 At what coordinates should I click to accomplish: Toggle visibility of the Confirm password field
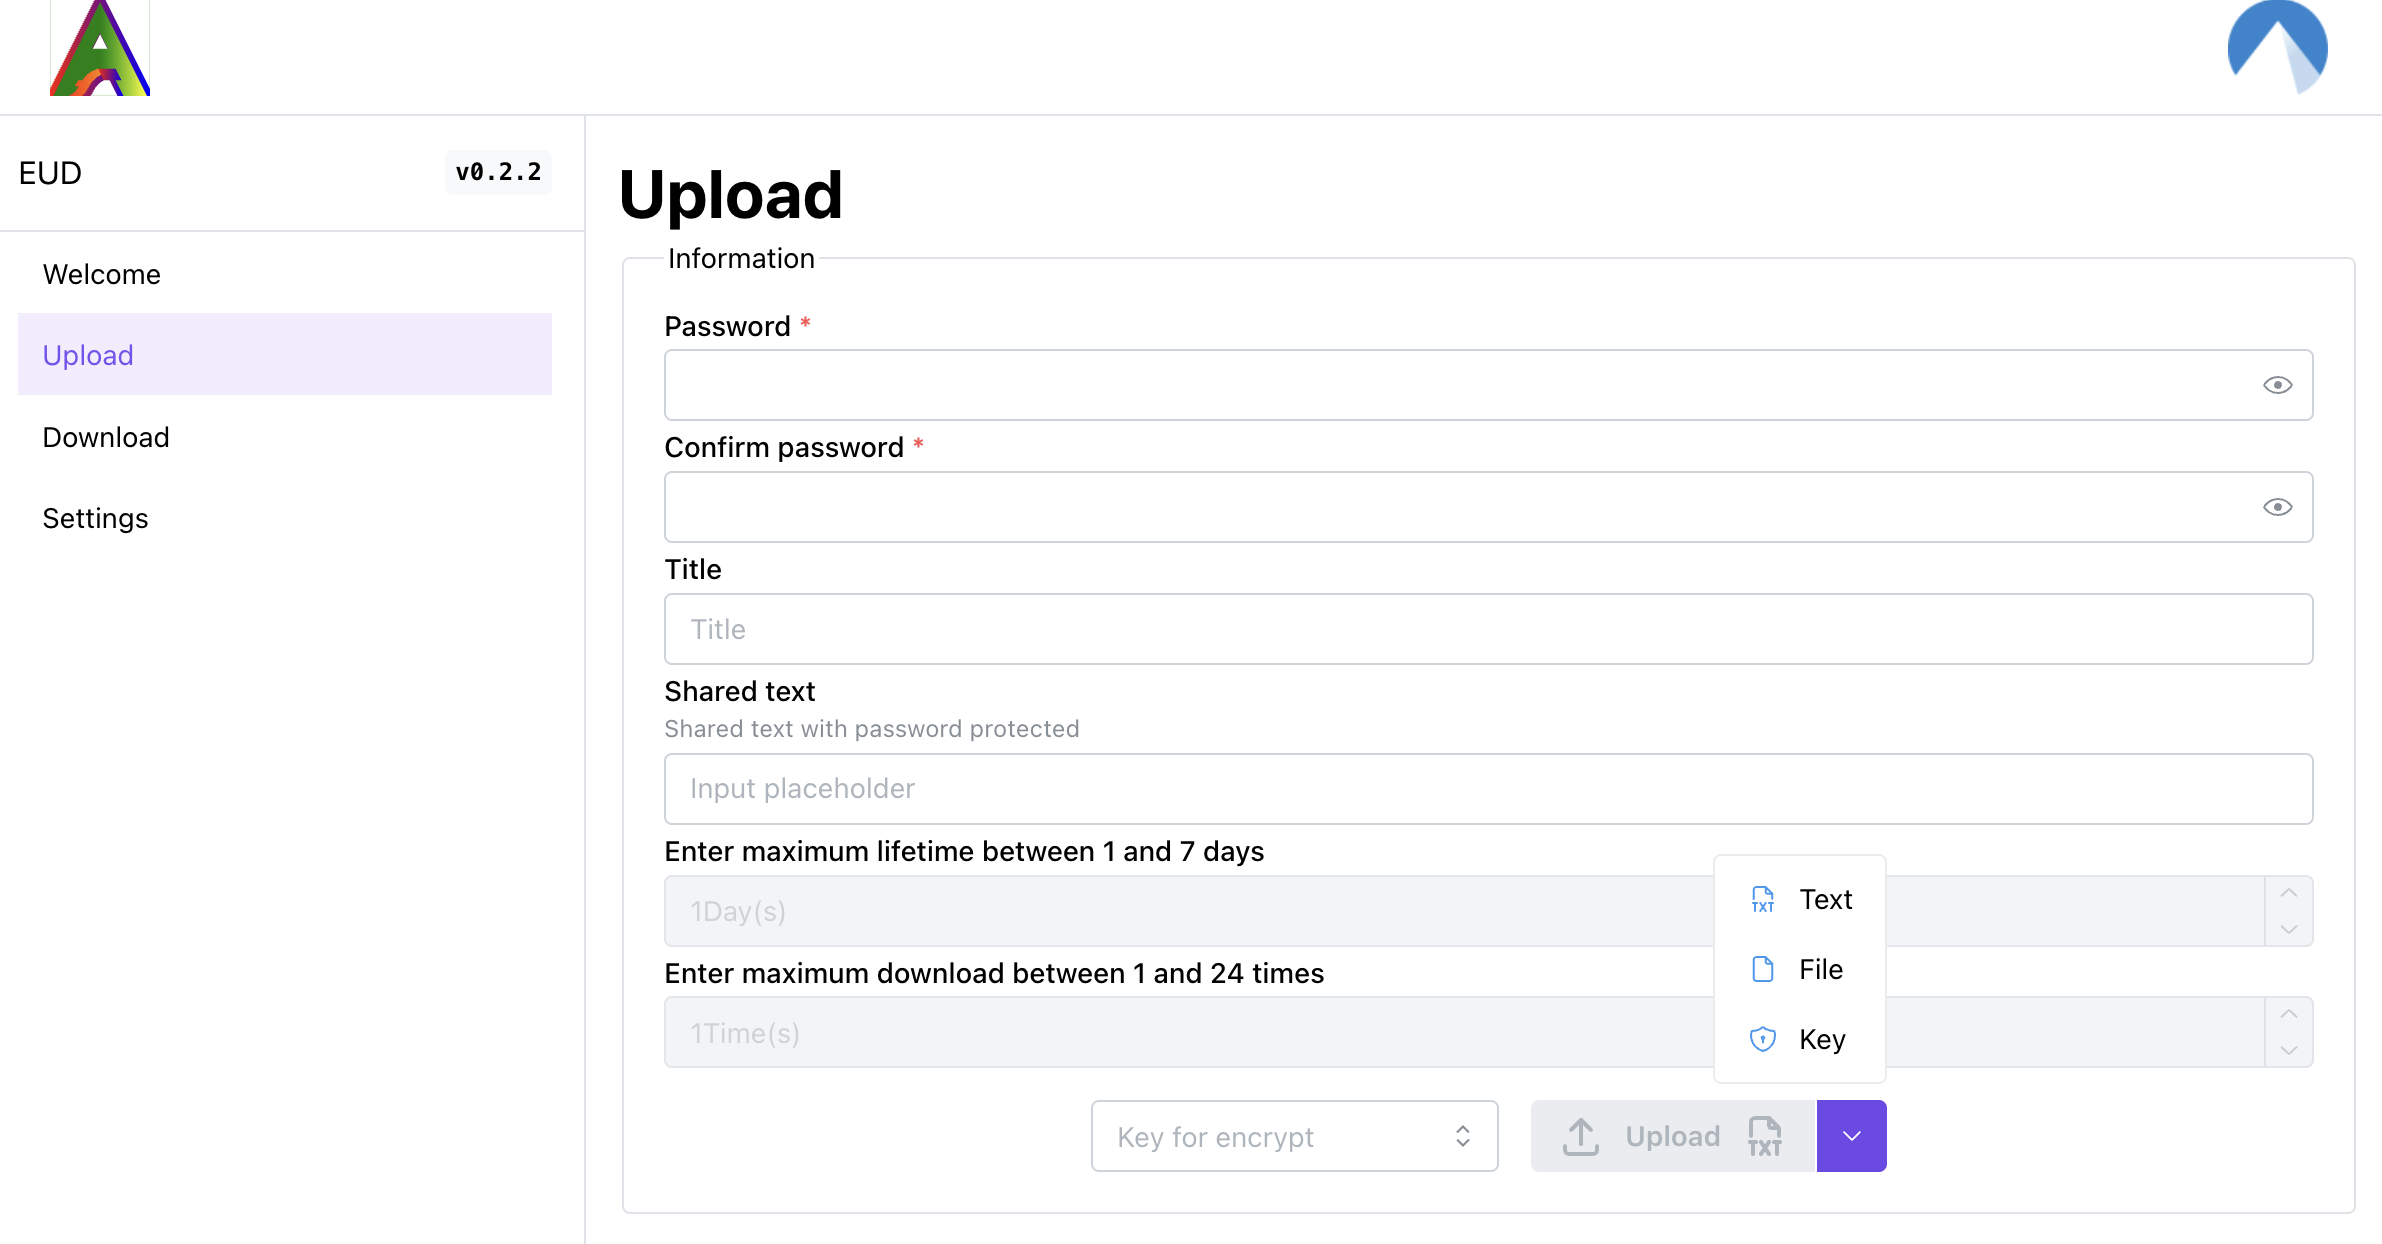click(2278, 508)
